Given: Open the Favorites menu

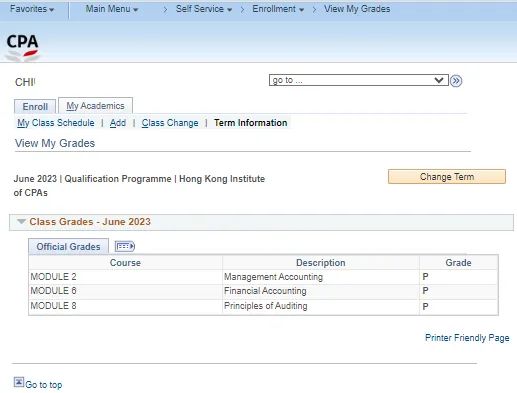Looking at the screenshot, I should 32,9.
